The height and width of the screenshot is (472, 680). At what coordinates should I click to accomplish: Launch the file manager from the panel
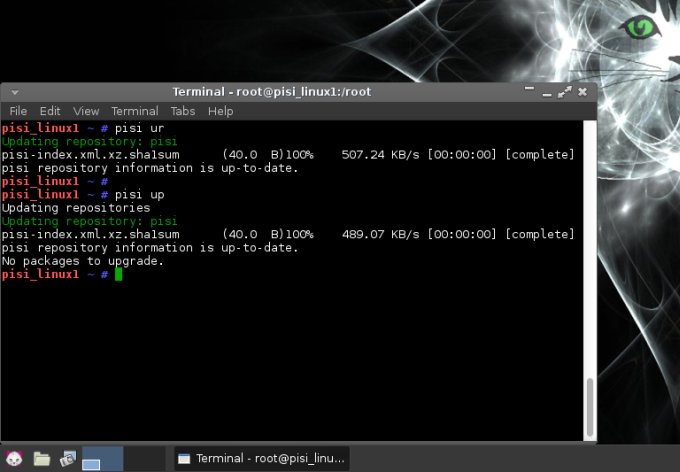pyautogui.click(x=42, y=459)
